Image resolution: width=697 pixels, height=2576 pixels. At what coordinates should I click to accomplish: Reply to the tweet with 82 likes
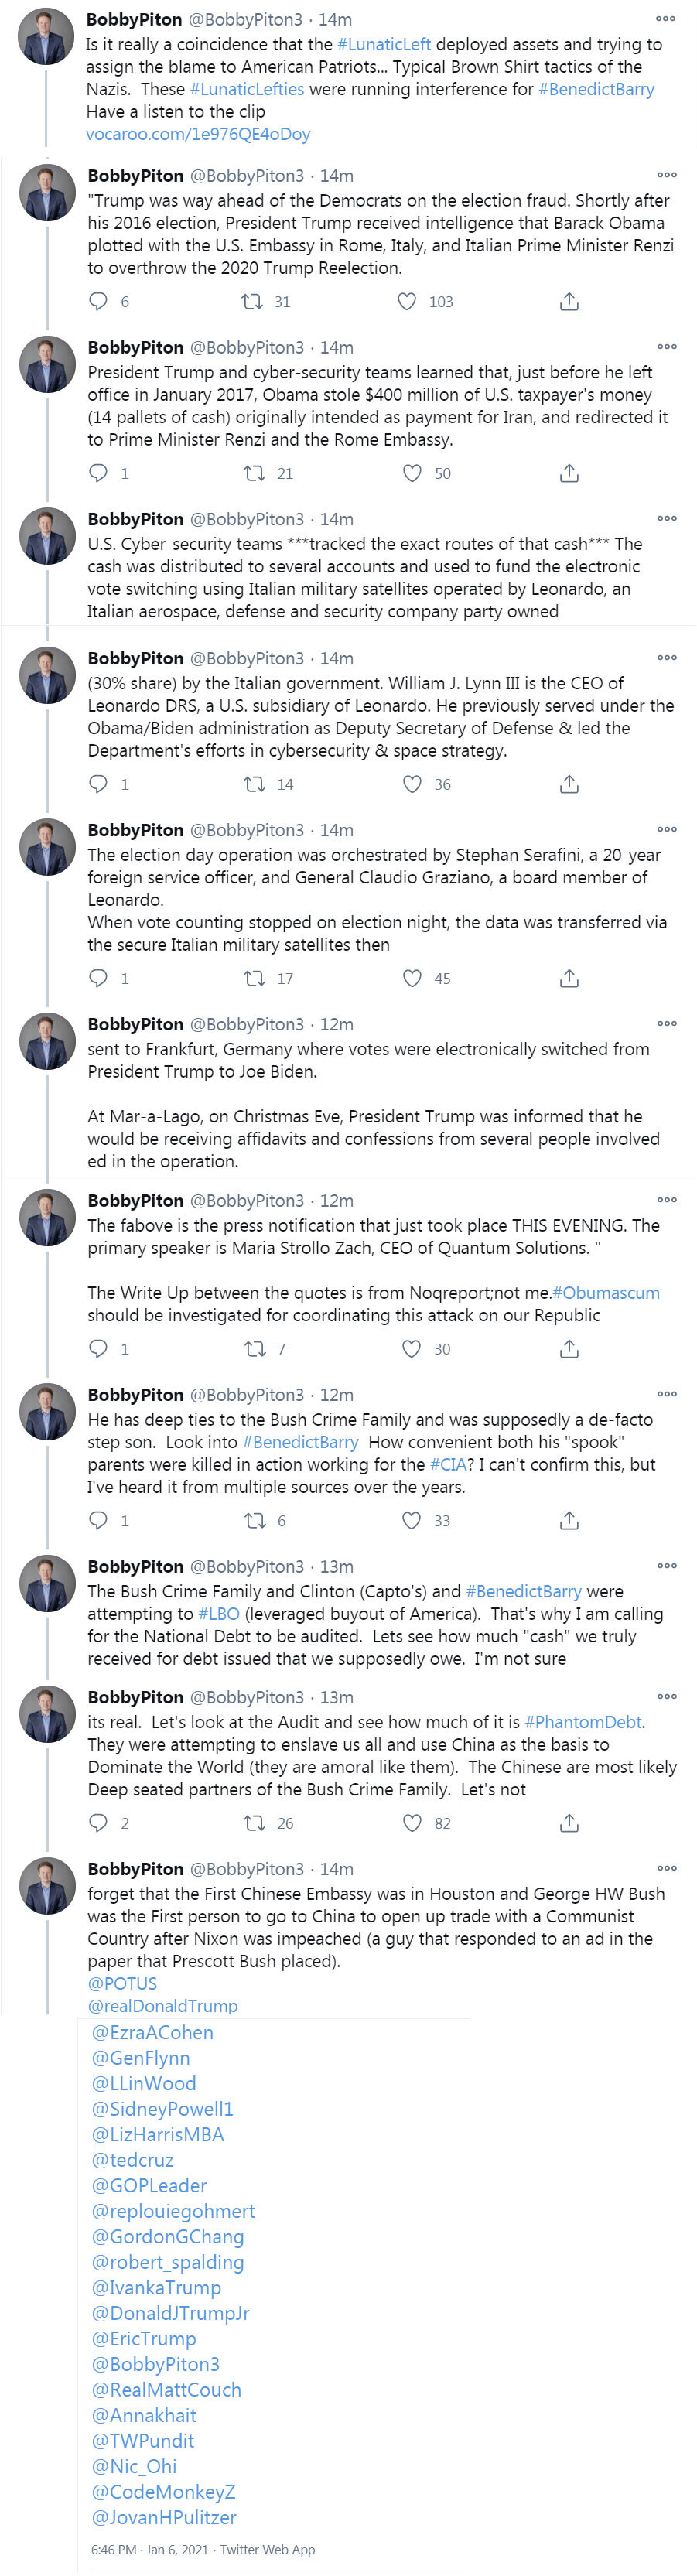tap(98, 1823)
